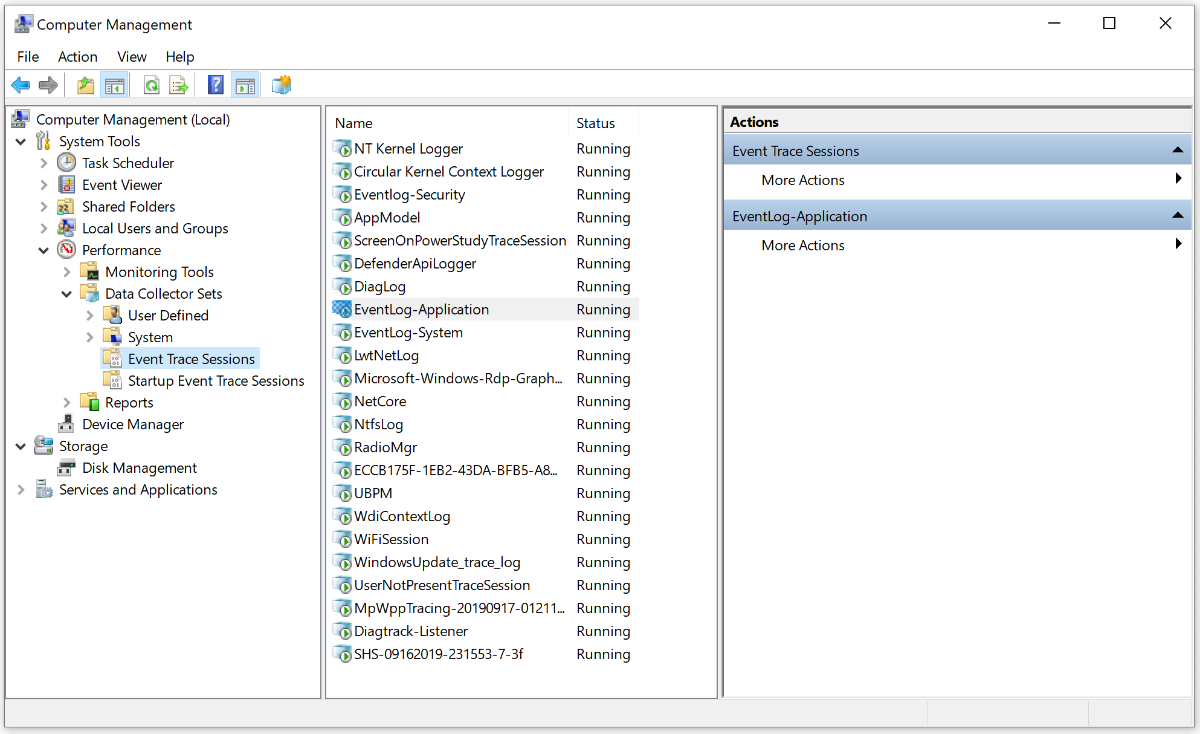Expand the Shared Folders node
1200x734 pixels.
[43, 207]
